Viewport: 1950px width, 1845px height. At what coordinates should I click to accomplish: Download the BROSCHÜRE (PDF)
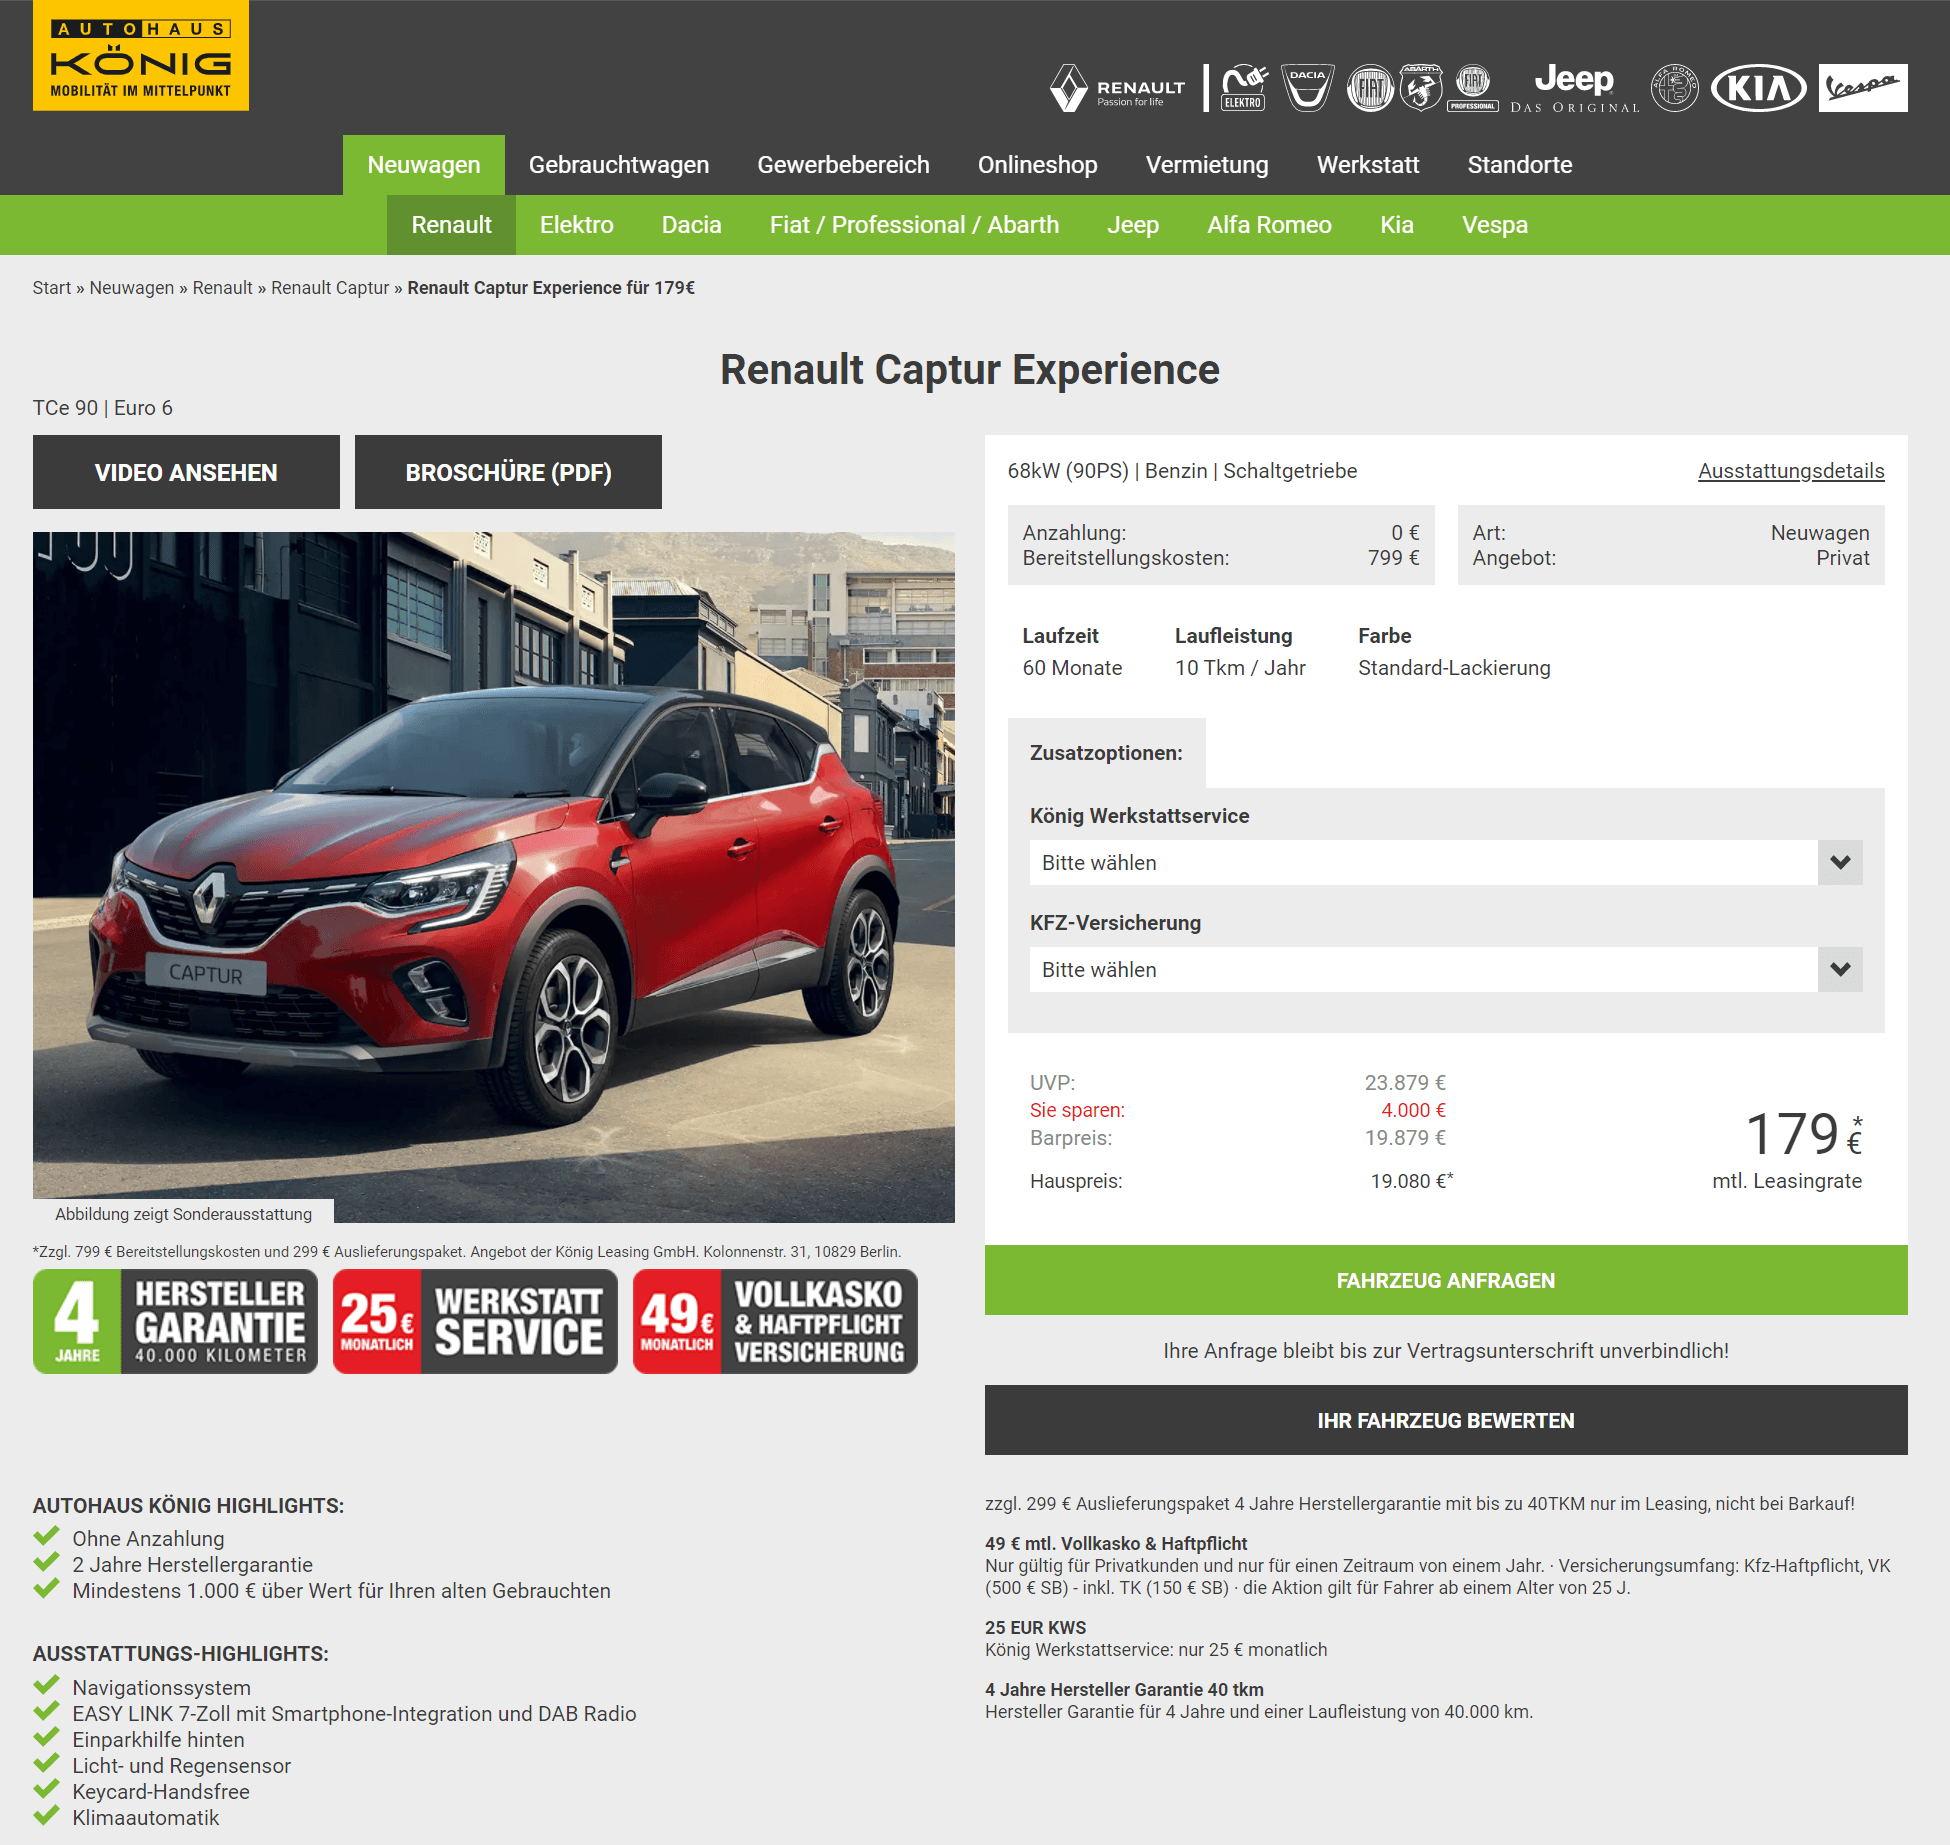508,472
